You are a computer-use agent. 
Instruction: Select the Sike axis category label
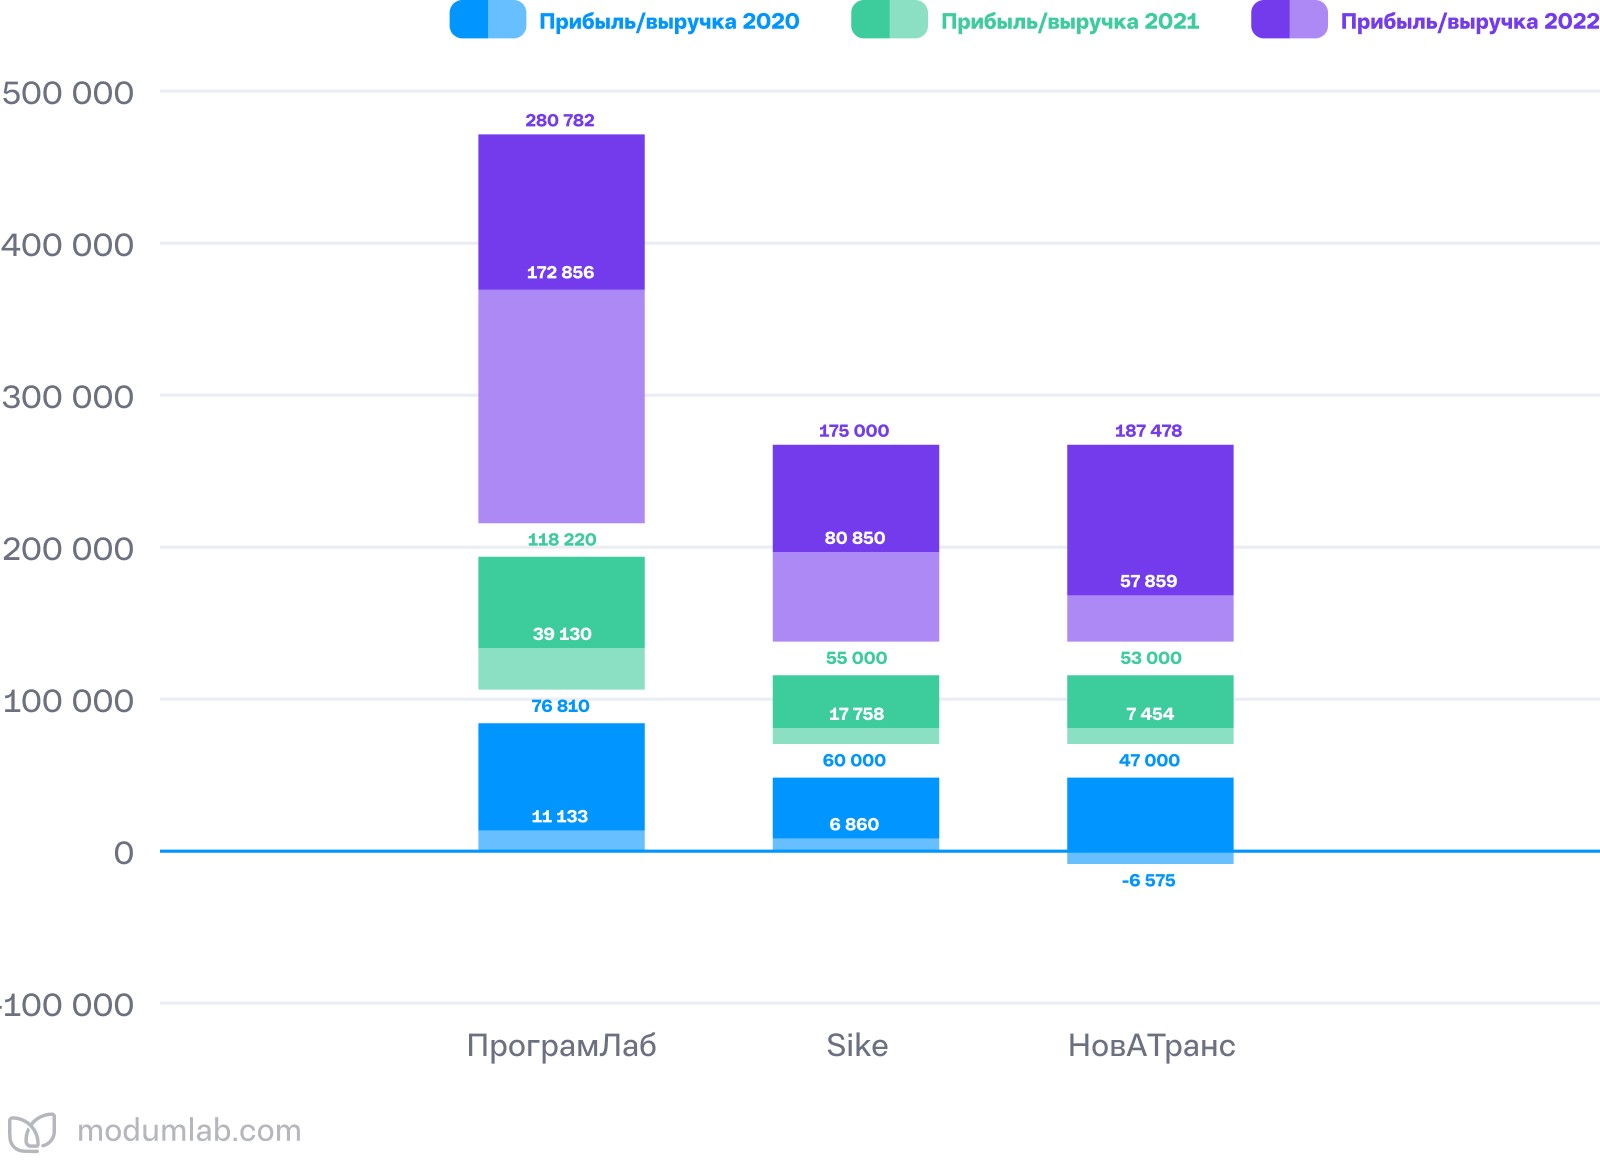(856, 1046)
